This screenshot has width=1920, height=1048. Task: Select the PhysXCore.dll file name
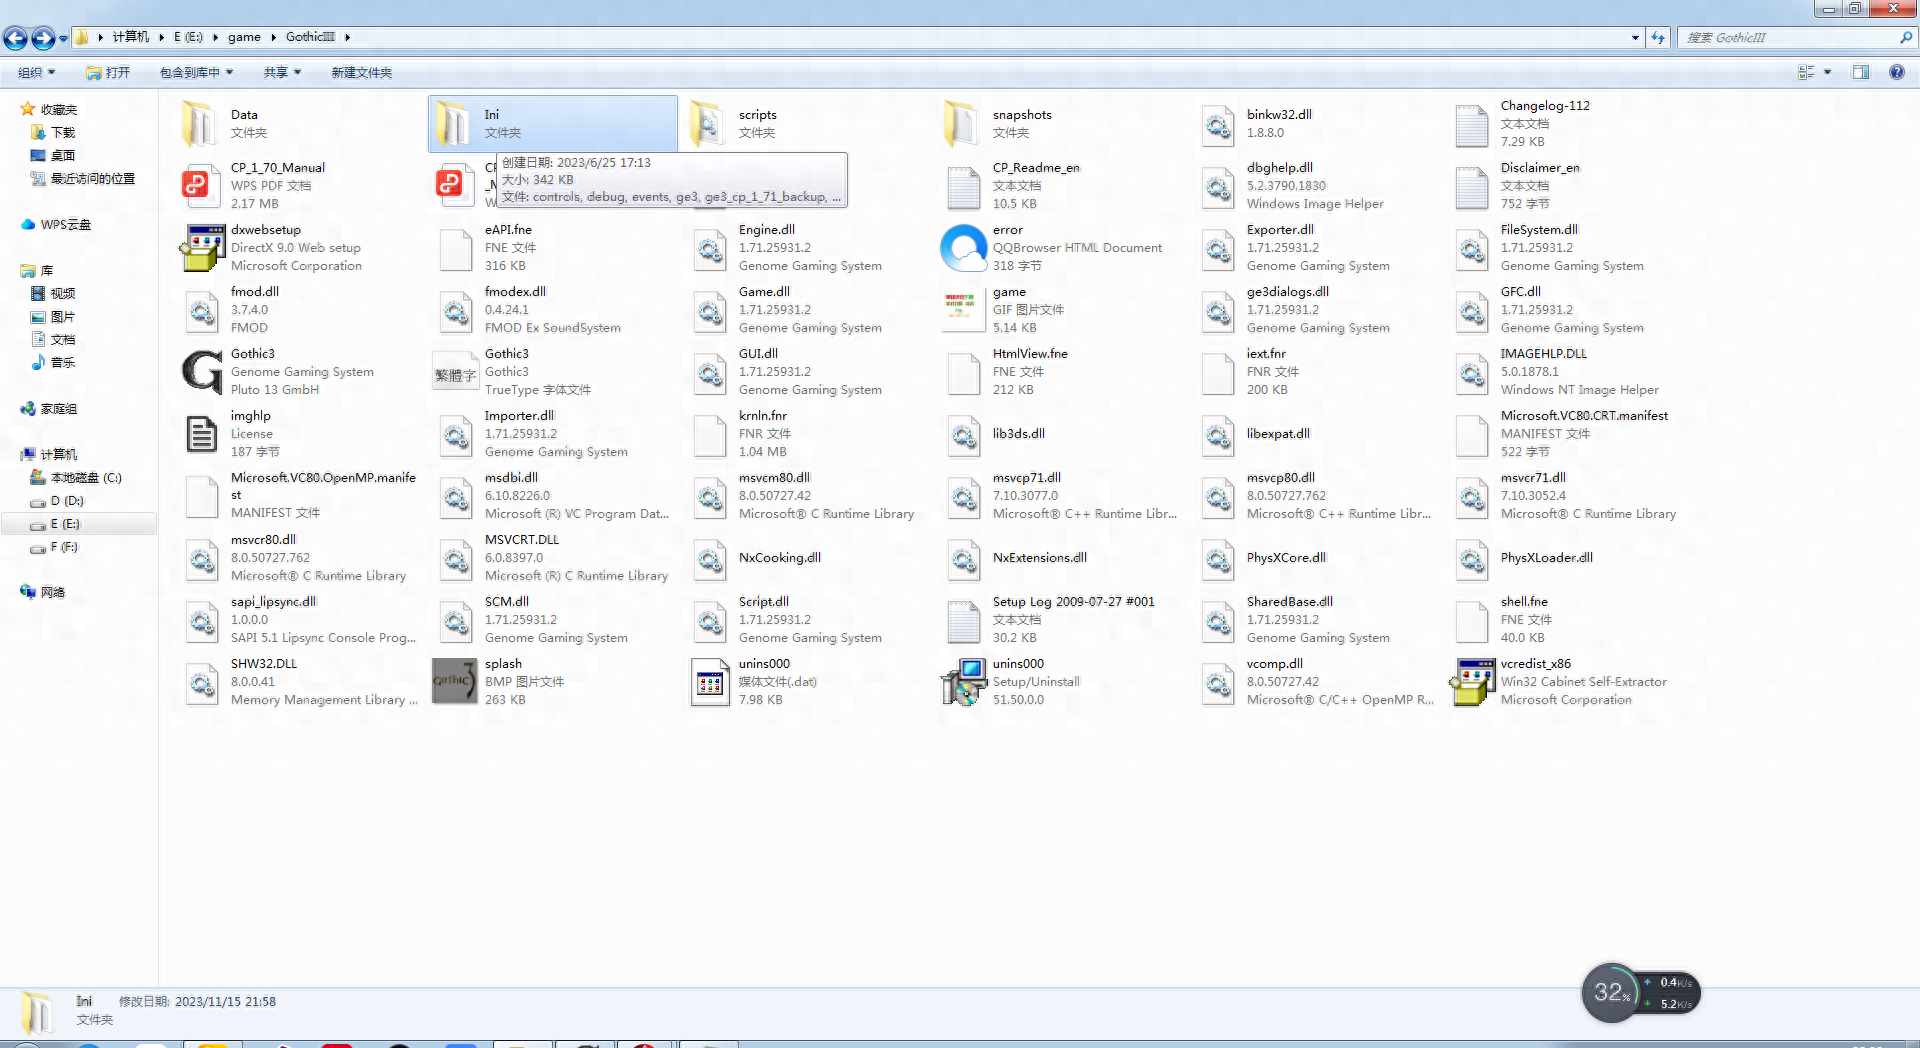click(1286, 557)
